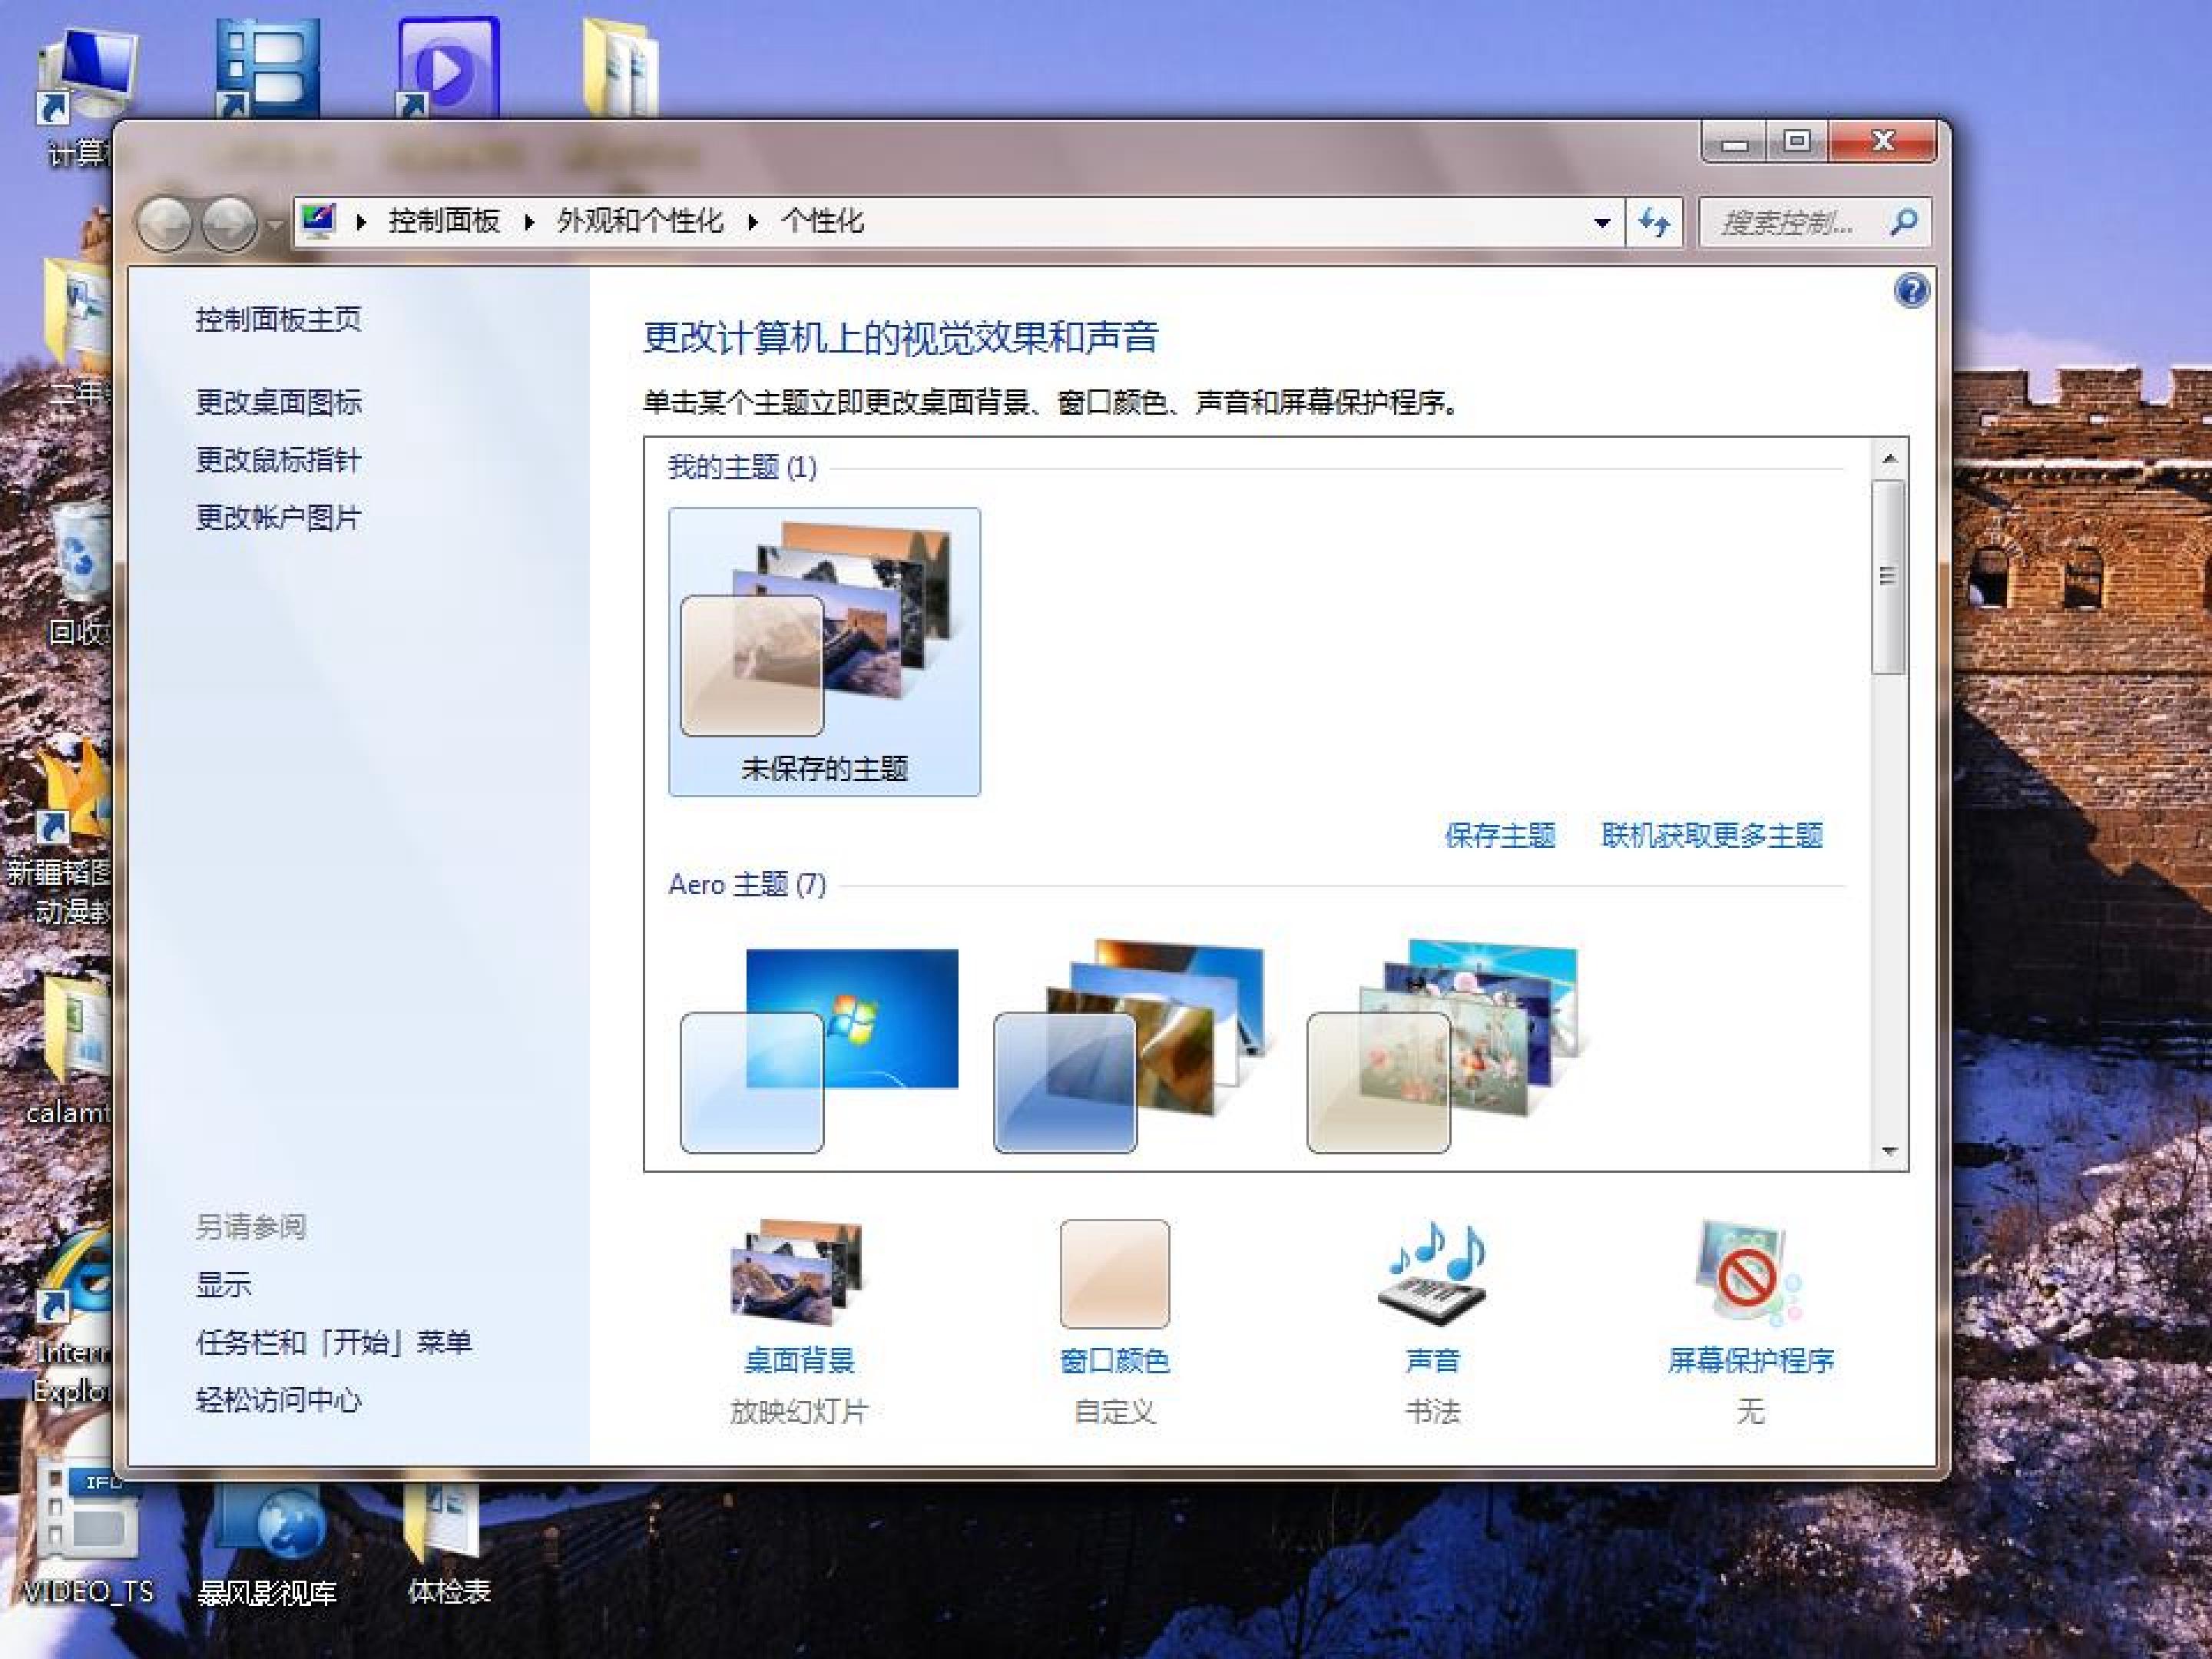Click the theme list scroll down arrow
The height and width of the screenshot is (1659, 2212).
[x=1889, y=1151]
